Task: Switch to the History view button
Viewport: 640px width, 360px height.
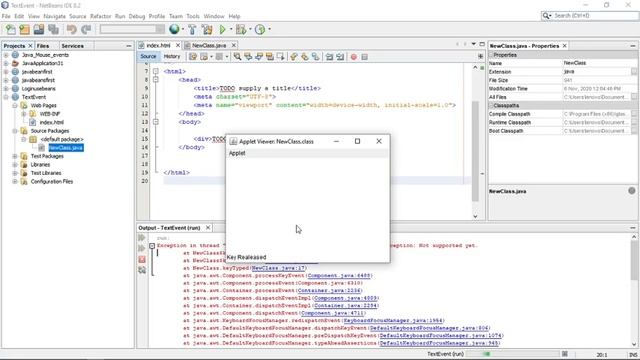Action: tap(172, 56)
